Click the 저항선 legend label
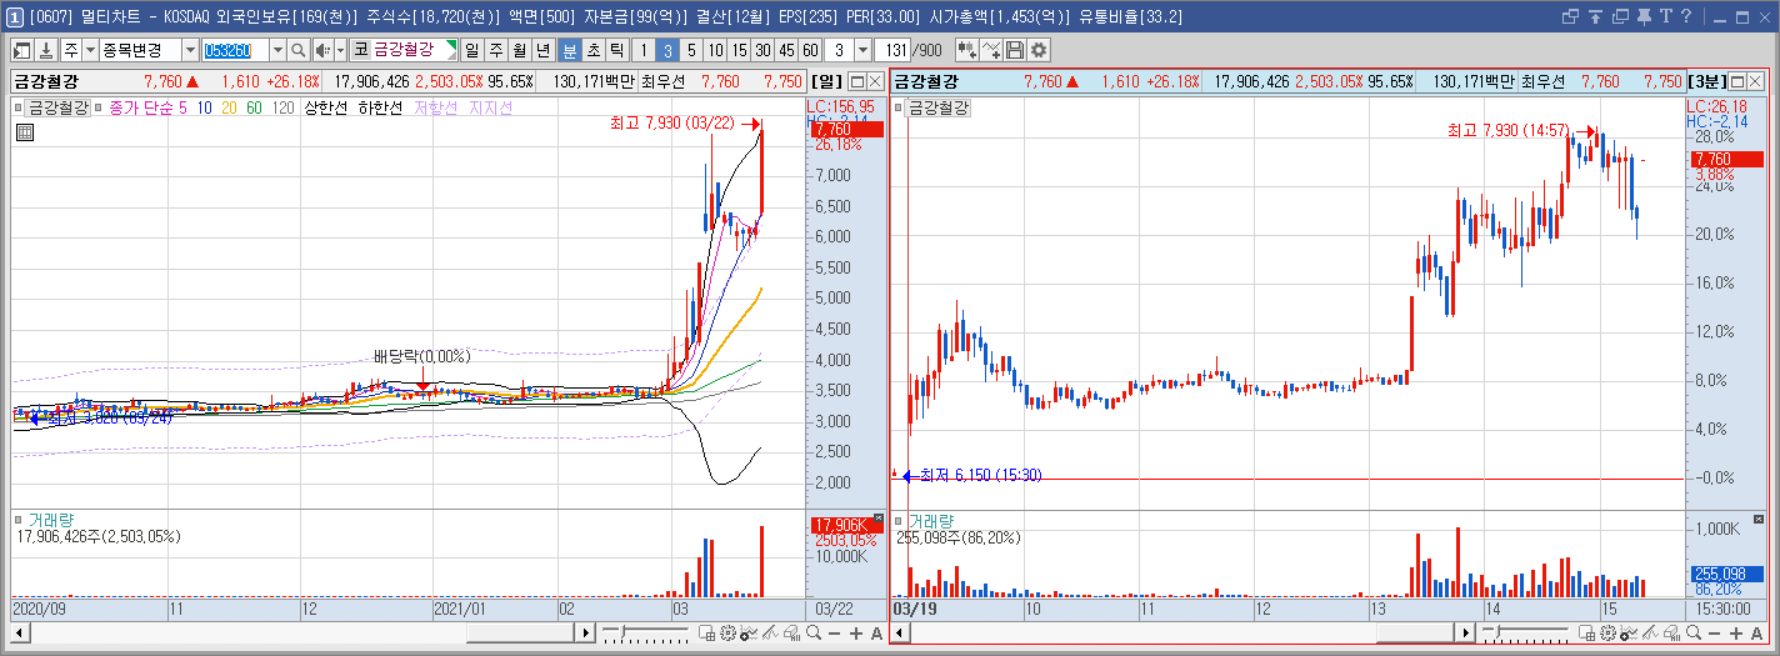Viewport: 1780px width, 656px height. [435, 107]
